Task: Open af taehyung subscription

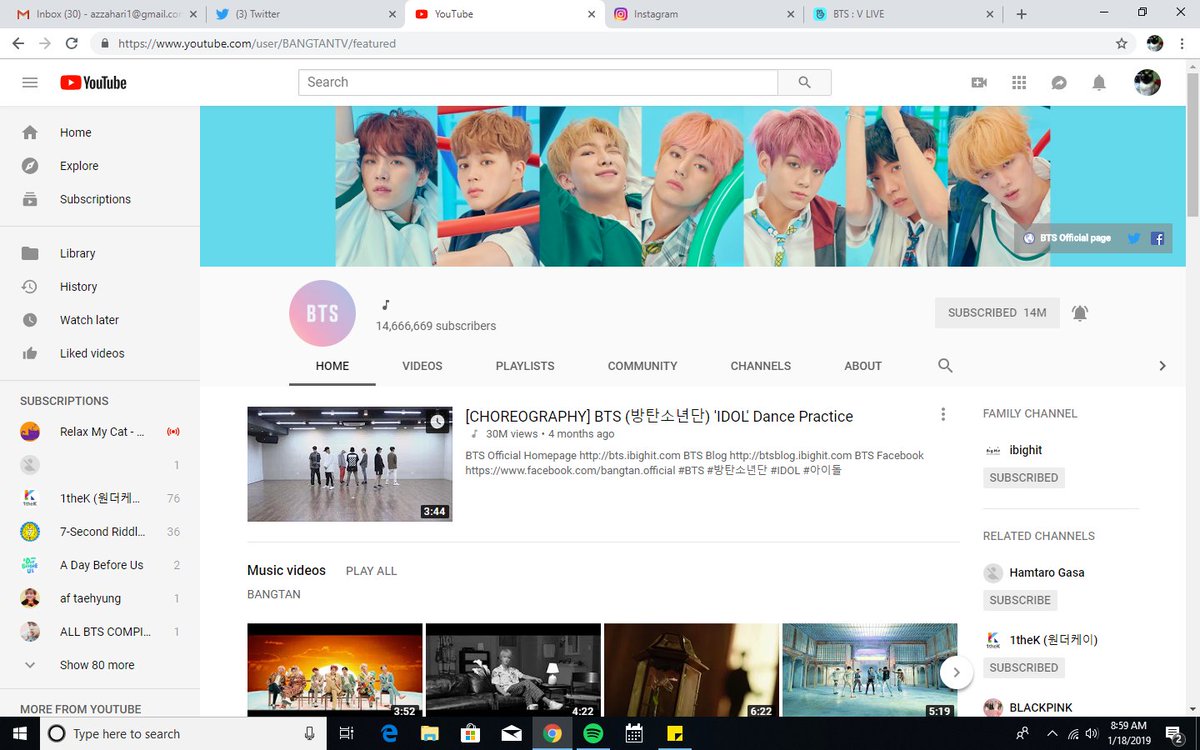Action: point(100,598)
